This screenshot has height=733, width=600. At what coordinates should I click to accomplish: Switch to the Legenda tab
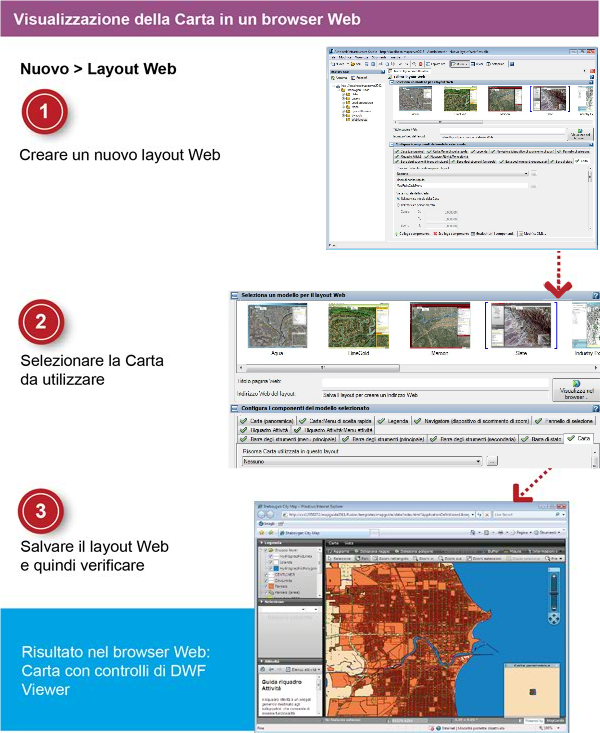point(393,421)
